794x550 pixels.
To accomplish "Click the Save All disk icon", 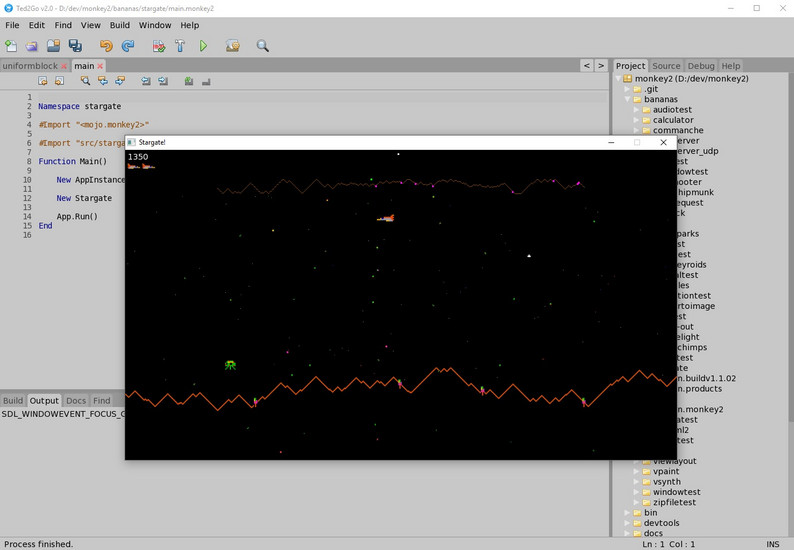I will coord(75,46).
